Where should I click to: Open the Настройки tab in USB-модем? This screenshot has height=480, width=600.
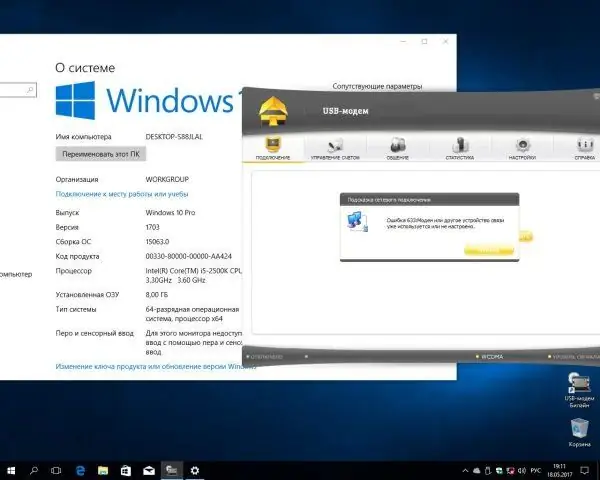click(x=522, y=148)
